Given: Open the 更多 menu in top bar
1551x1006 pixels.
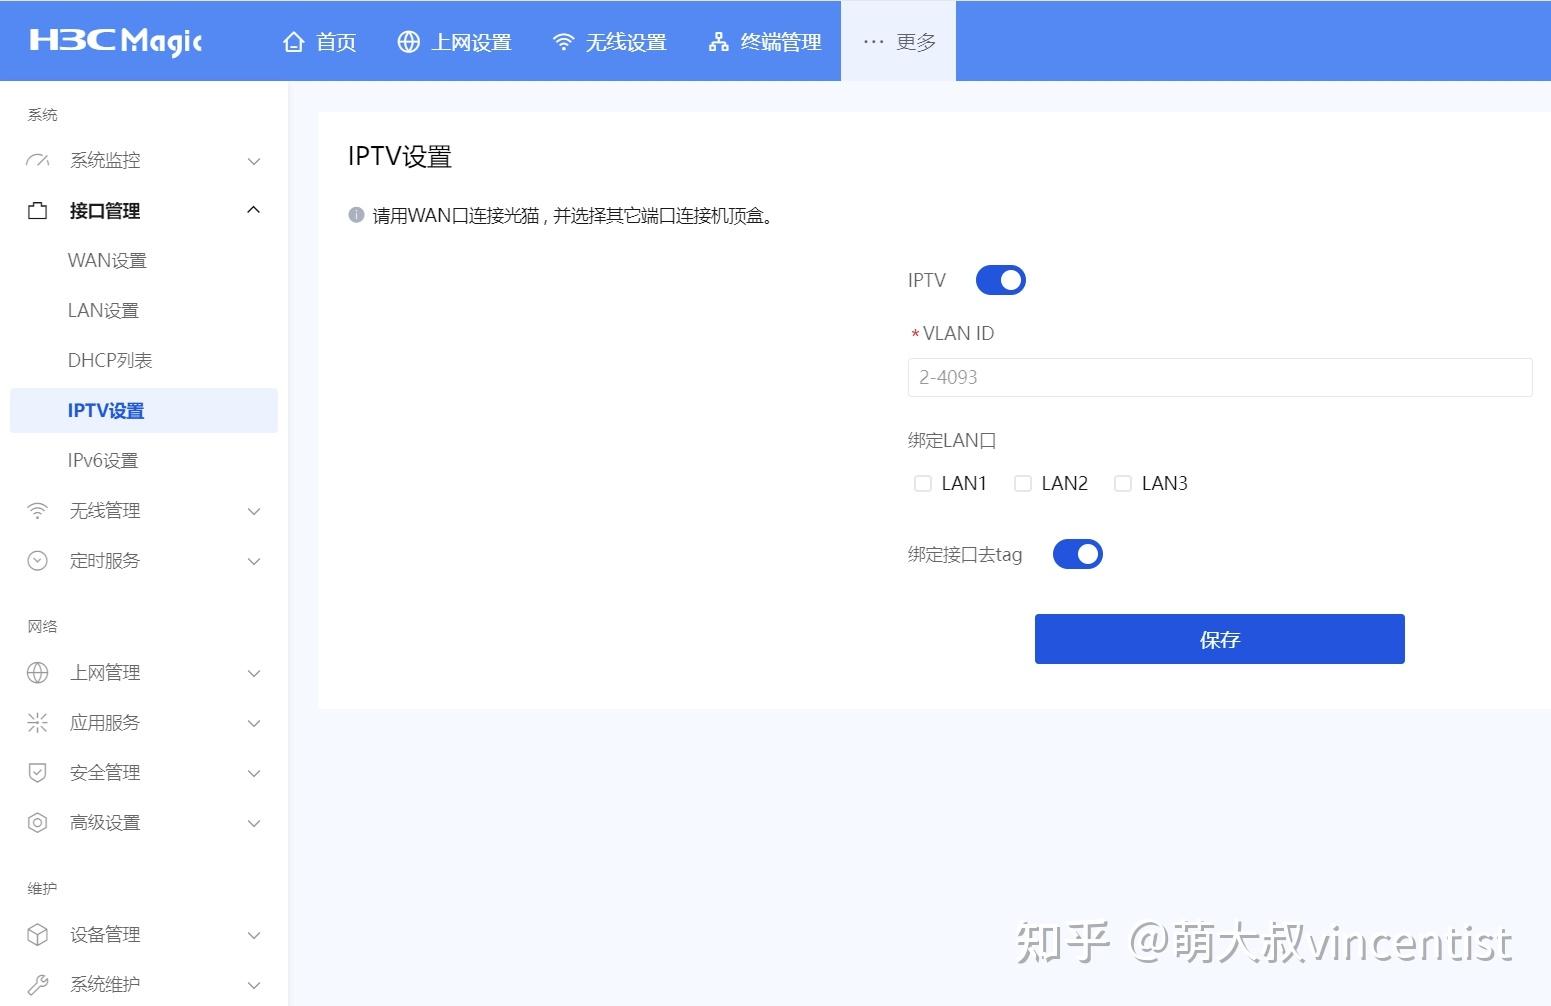Looking at the screenshot, I should point(897,41).
